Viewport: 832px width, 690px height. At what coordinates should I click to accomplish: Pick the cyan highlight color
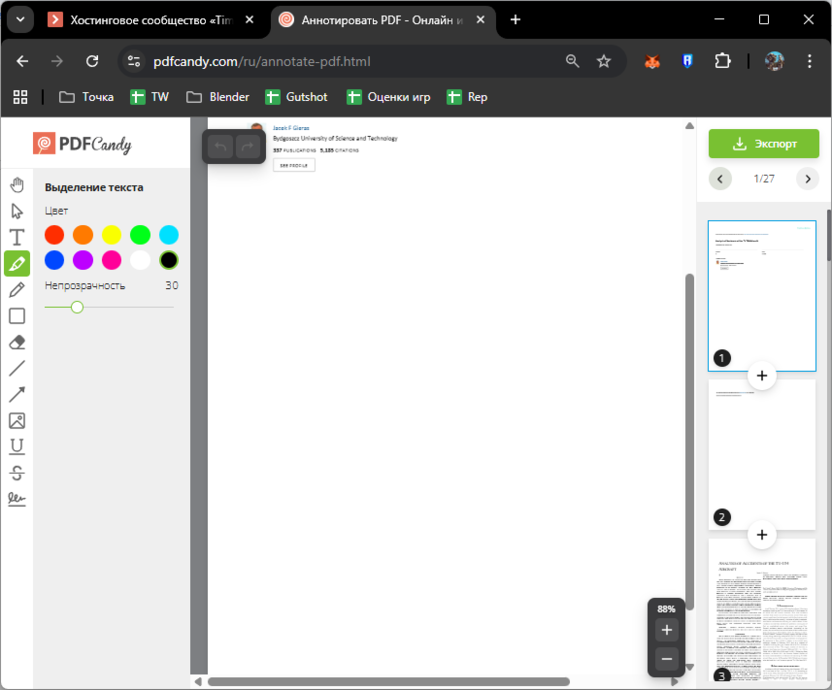(169, 235)
